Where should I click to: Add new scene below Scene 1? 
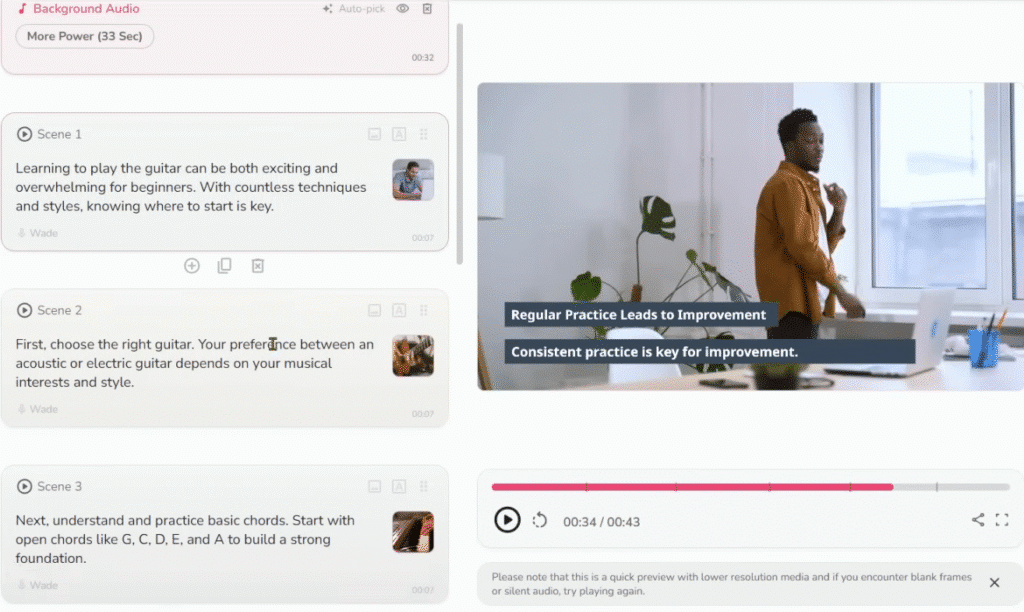[x=191, y=266]
